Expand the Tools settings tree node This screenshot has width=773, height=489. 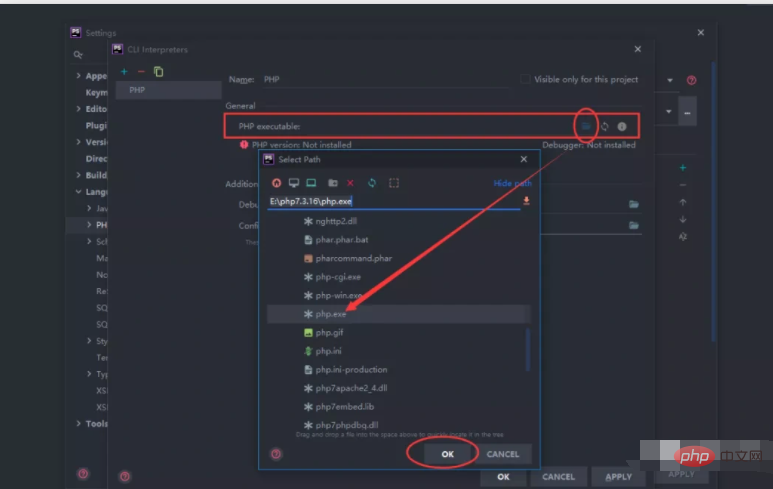(x=78, y=423)
